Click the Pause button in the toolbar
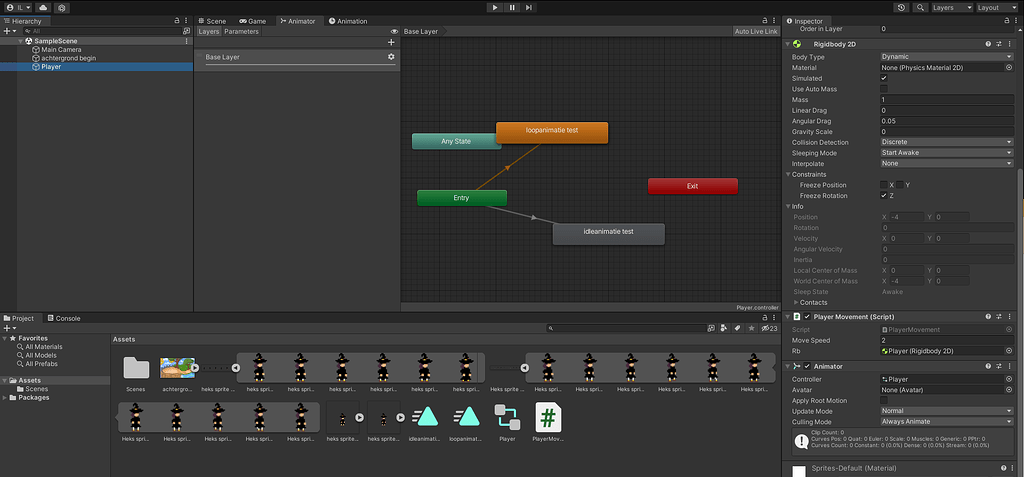 [512, 7]
